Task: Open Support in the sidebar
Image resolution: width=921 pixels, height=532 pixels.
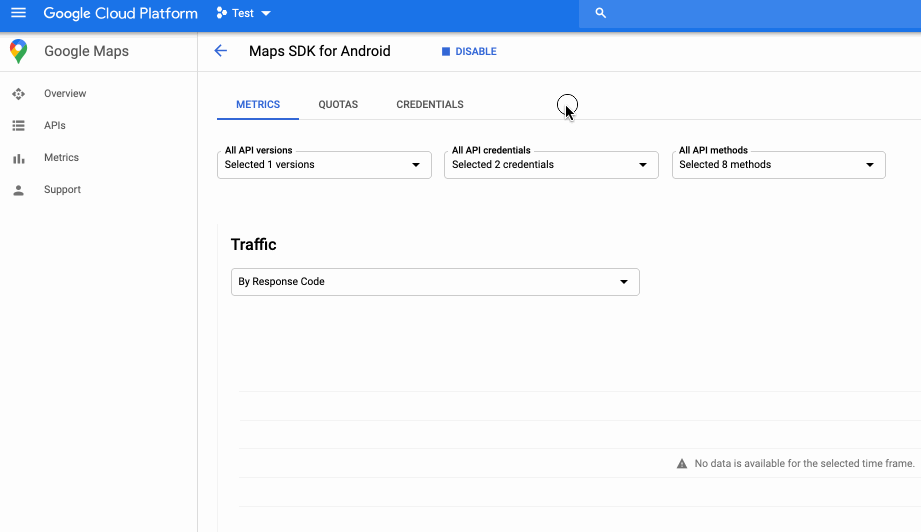Action: click(x=62, y=190)
